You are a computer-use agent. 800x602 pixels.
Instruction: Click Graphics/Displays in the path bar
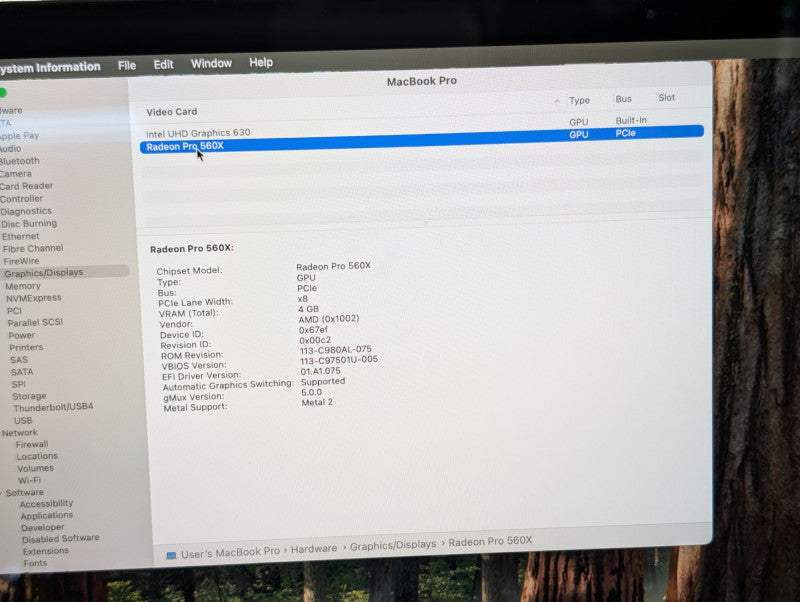click(393, 545)
